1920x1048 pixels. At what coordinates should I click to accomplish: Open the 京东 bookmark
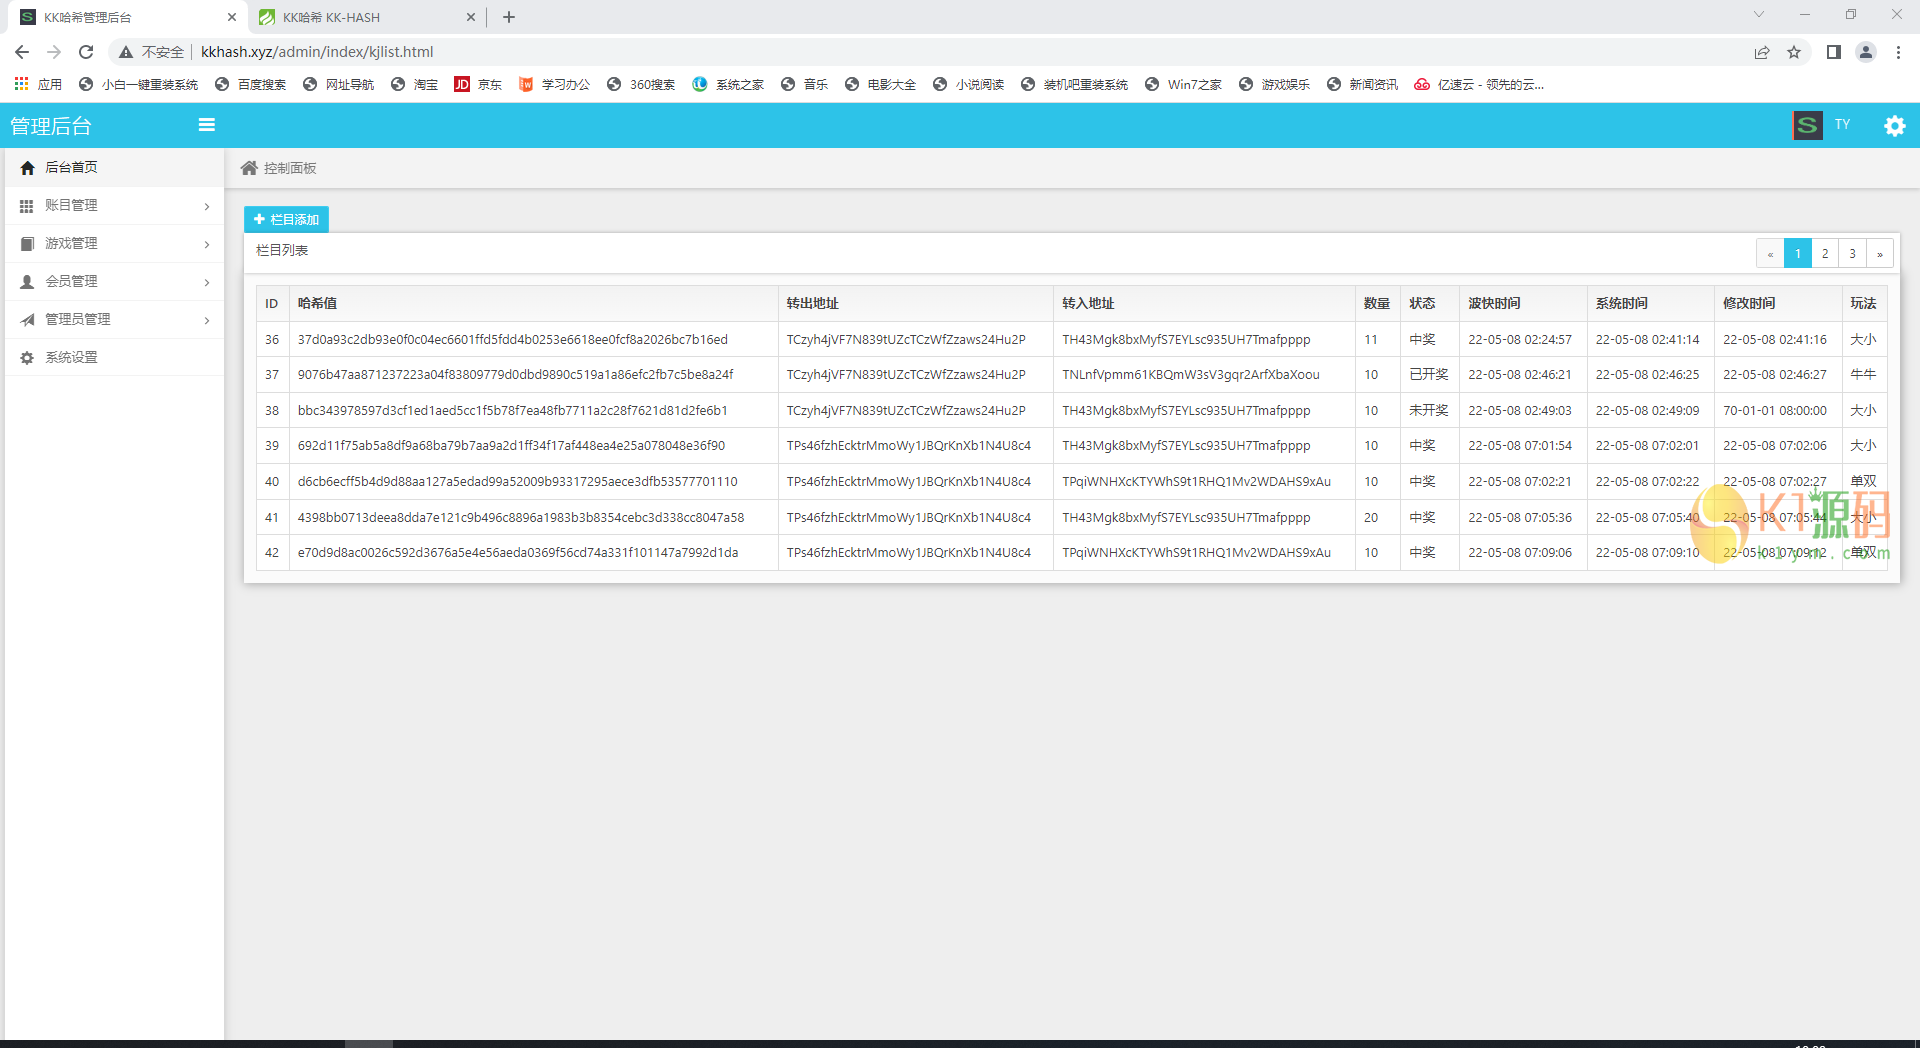coord(478,85)
